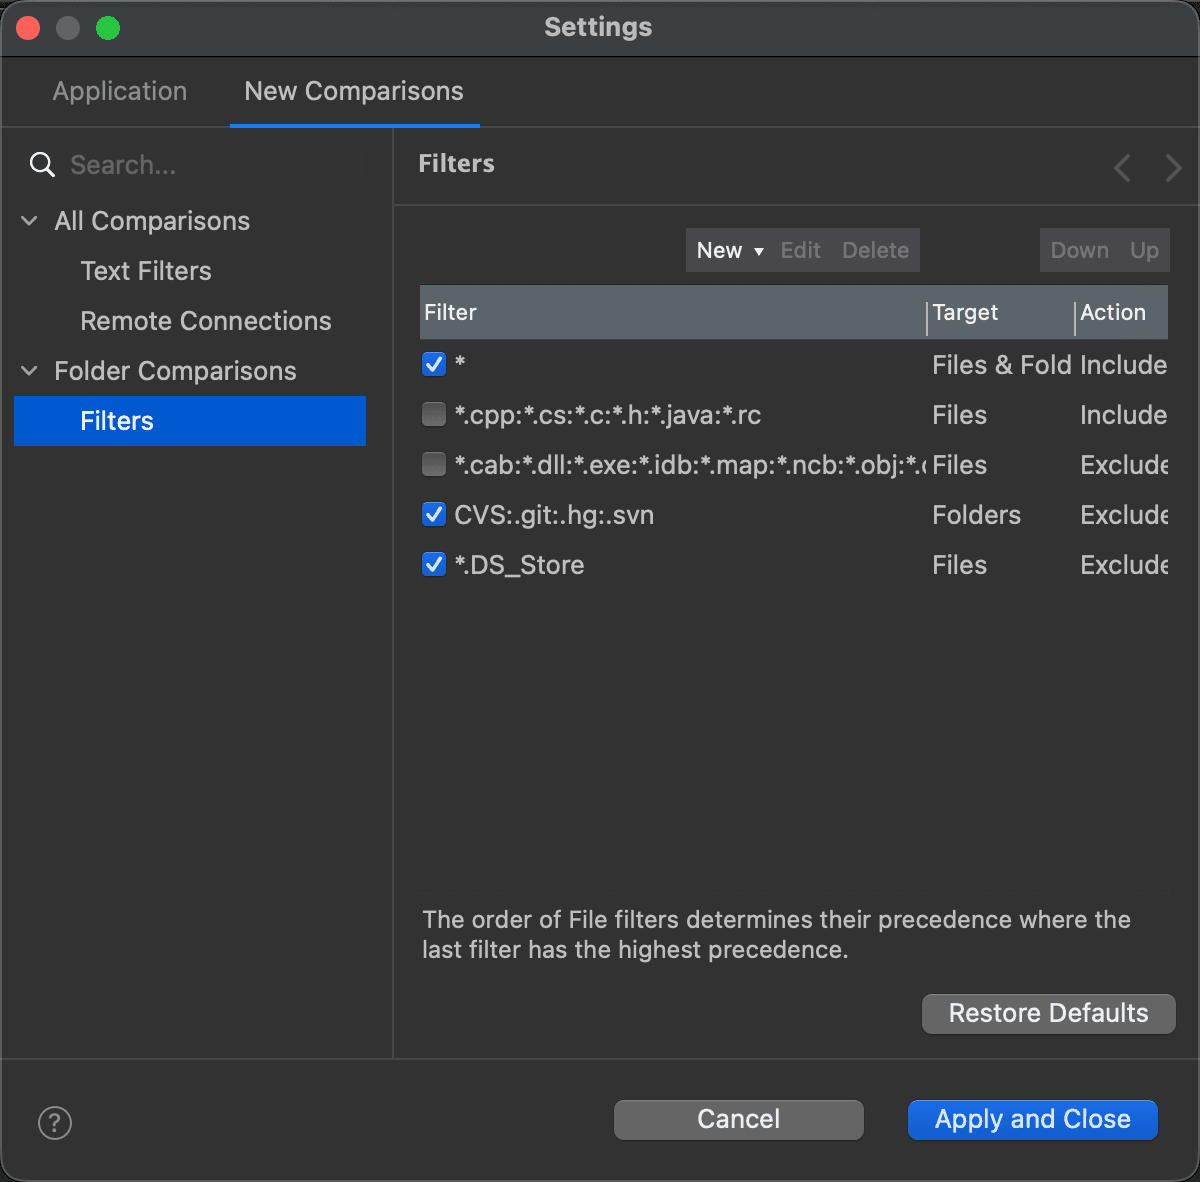The height and width of the screenshot is (1182, 1200).
Task: Move filter Up button
Action: (1144, 250)
